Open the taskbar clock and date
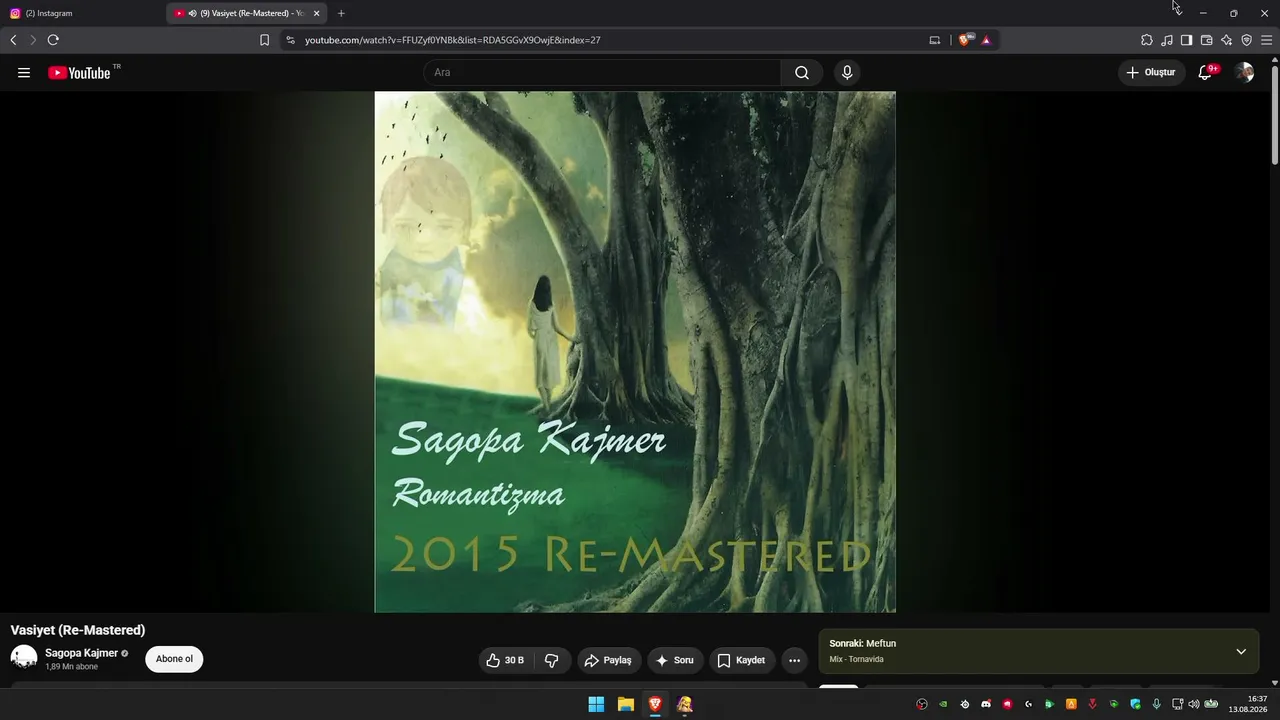1280x720 pixels. 1248,704
